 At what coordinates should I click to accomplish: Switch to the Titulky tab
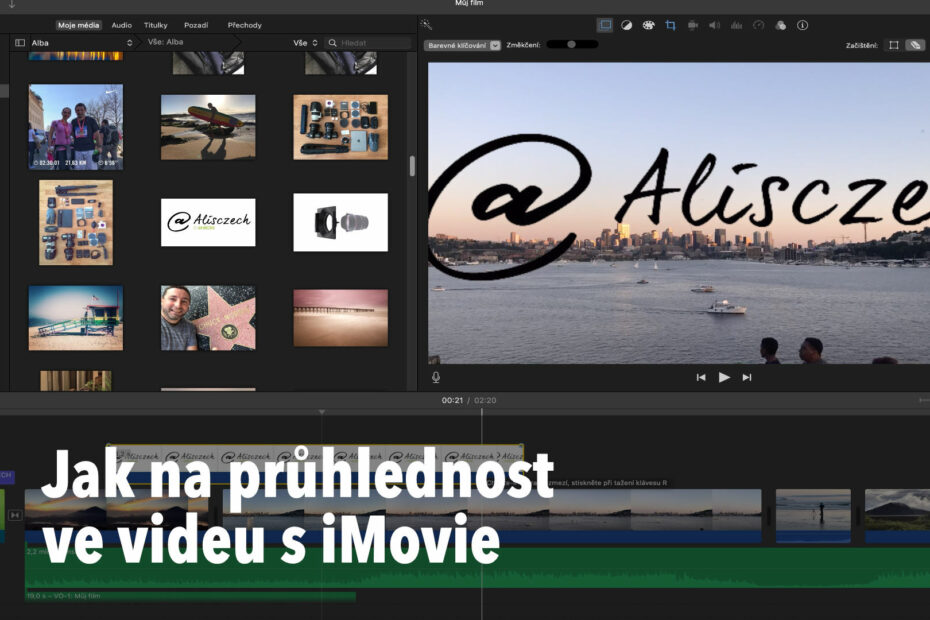[155, 25]
